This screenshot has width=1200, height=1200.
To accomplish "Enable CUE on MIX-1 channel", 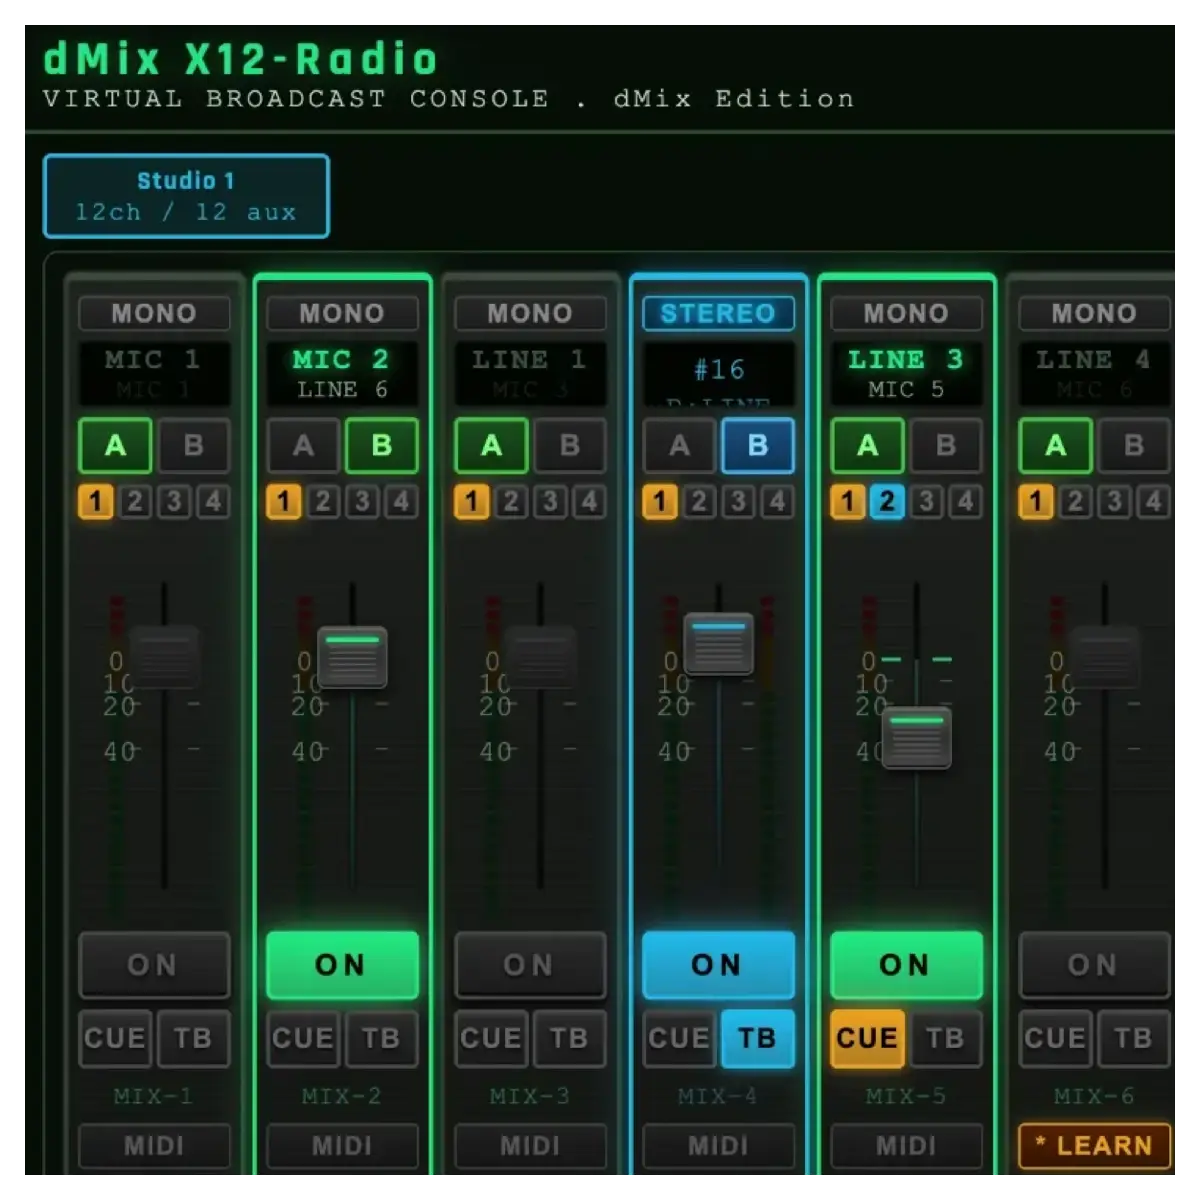I will pyautogui.click(x=115, y=1039).
